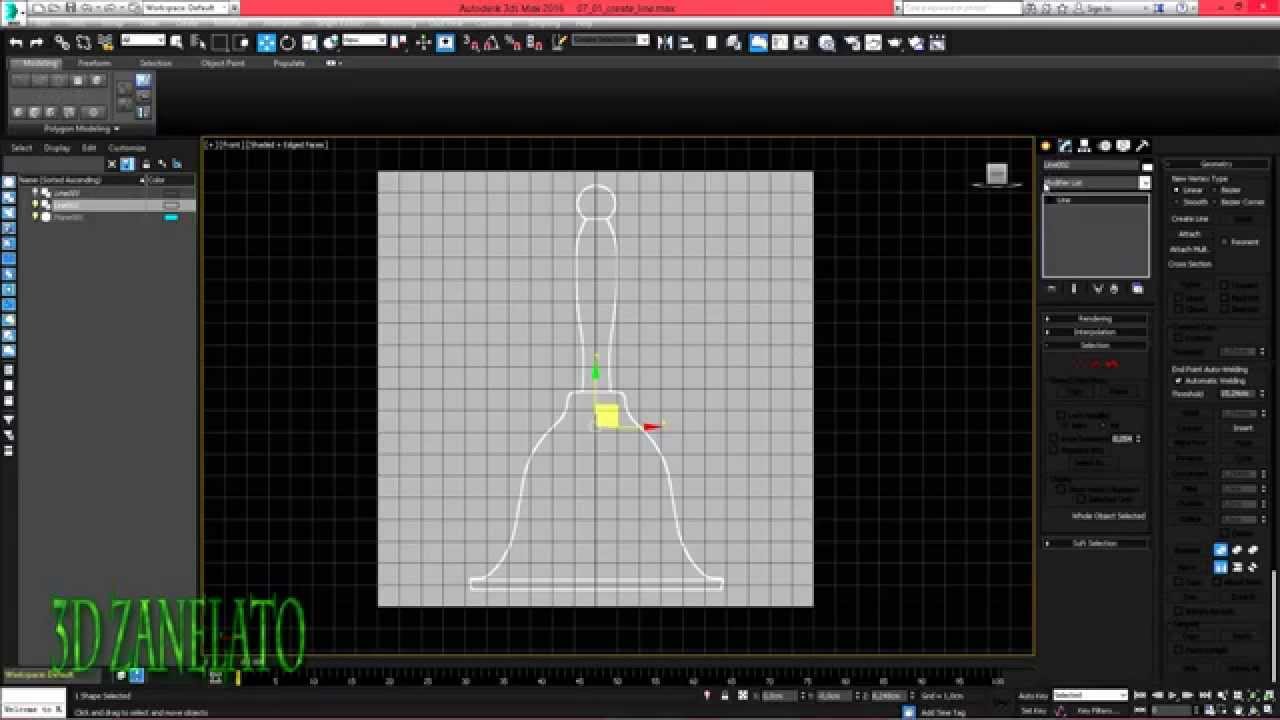Click the Create Line button
1280x720 pixels.
tap(1190, 219)
